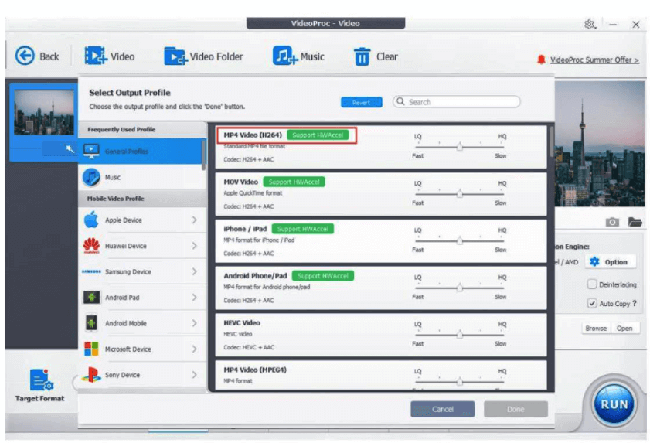
Task: Select the Apple Device logo
Action: point(91,220)
